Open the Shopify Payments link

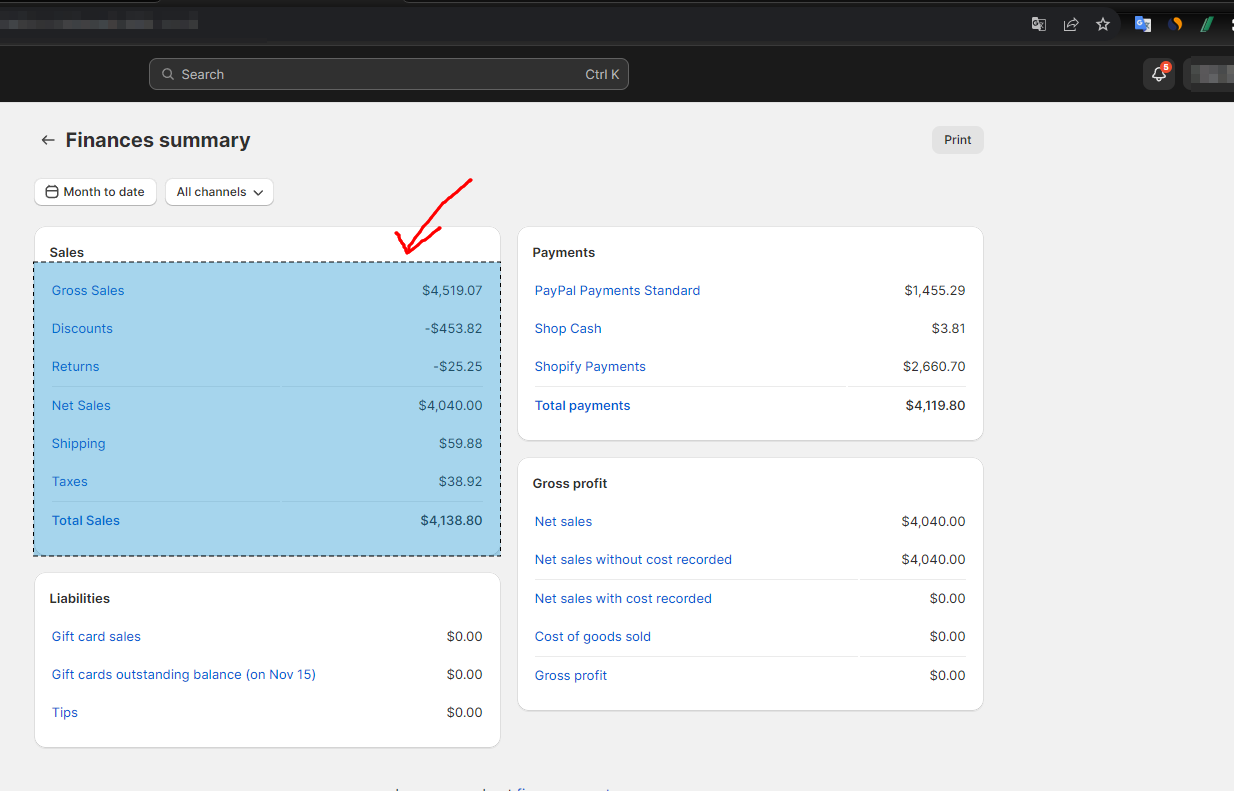click(590, 367)
